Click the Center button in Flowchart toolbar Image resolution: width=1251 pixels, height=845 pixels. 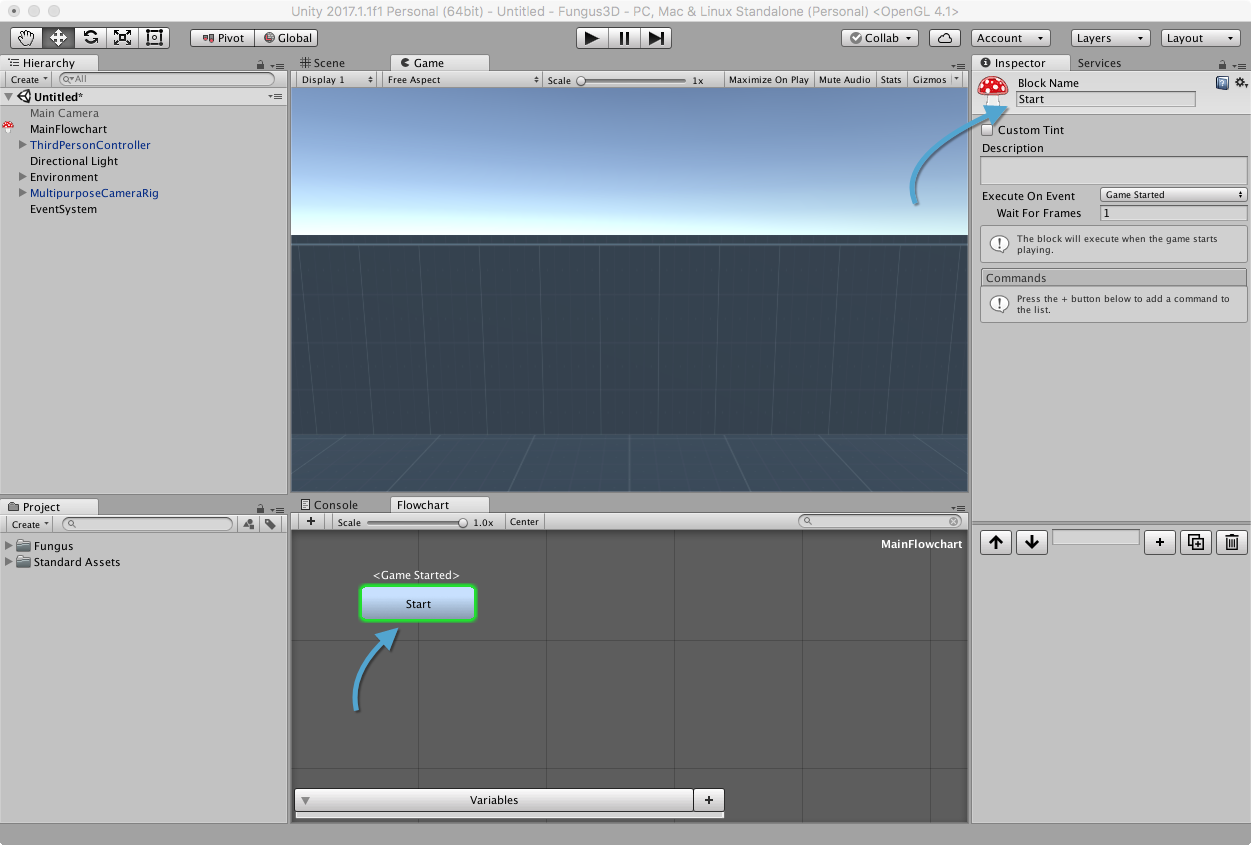(x=524, y=522)
